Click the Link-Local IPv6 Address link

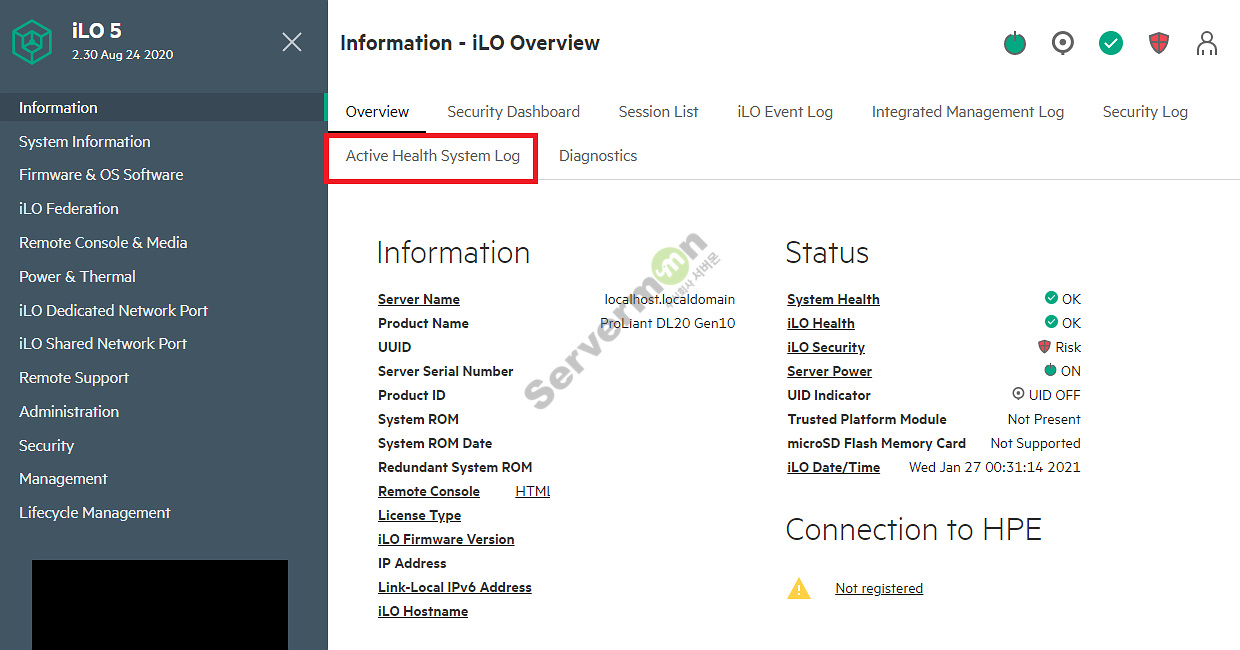pyautogui.click(x=455, y=587)
